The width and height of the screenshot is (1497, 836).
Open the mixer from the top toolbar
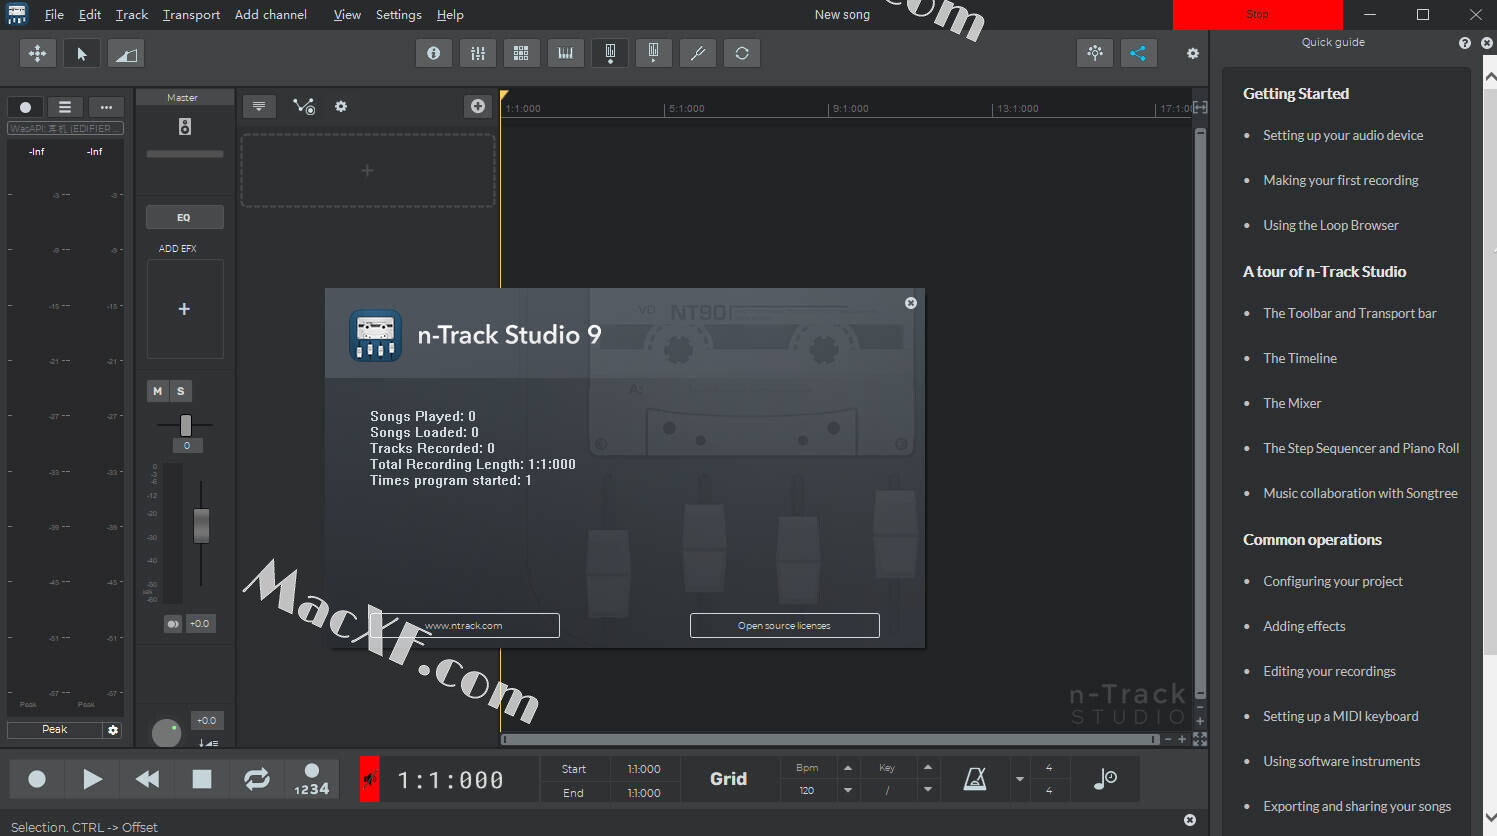point(478,53)
